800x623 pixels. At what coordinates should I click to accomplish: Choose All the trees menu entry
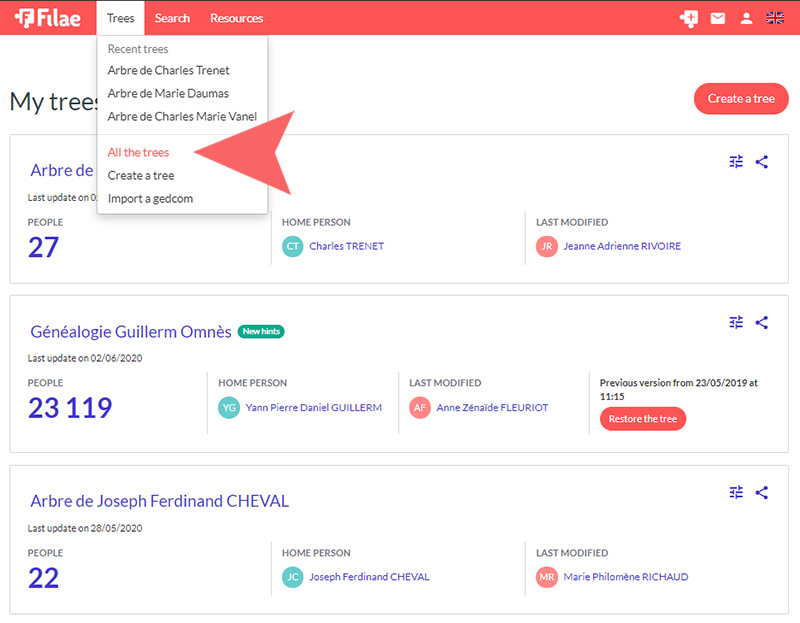(x=138, y=152)
